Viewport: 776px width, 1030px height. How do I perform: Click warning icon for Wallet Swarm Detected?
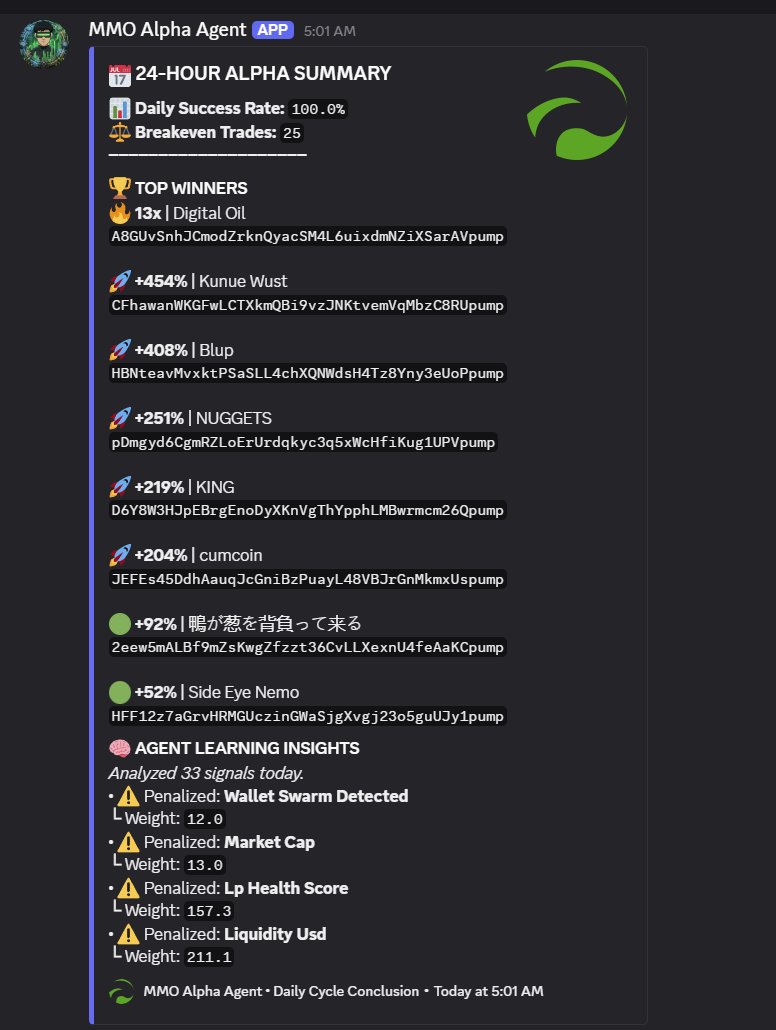coord(128,796)
